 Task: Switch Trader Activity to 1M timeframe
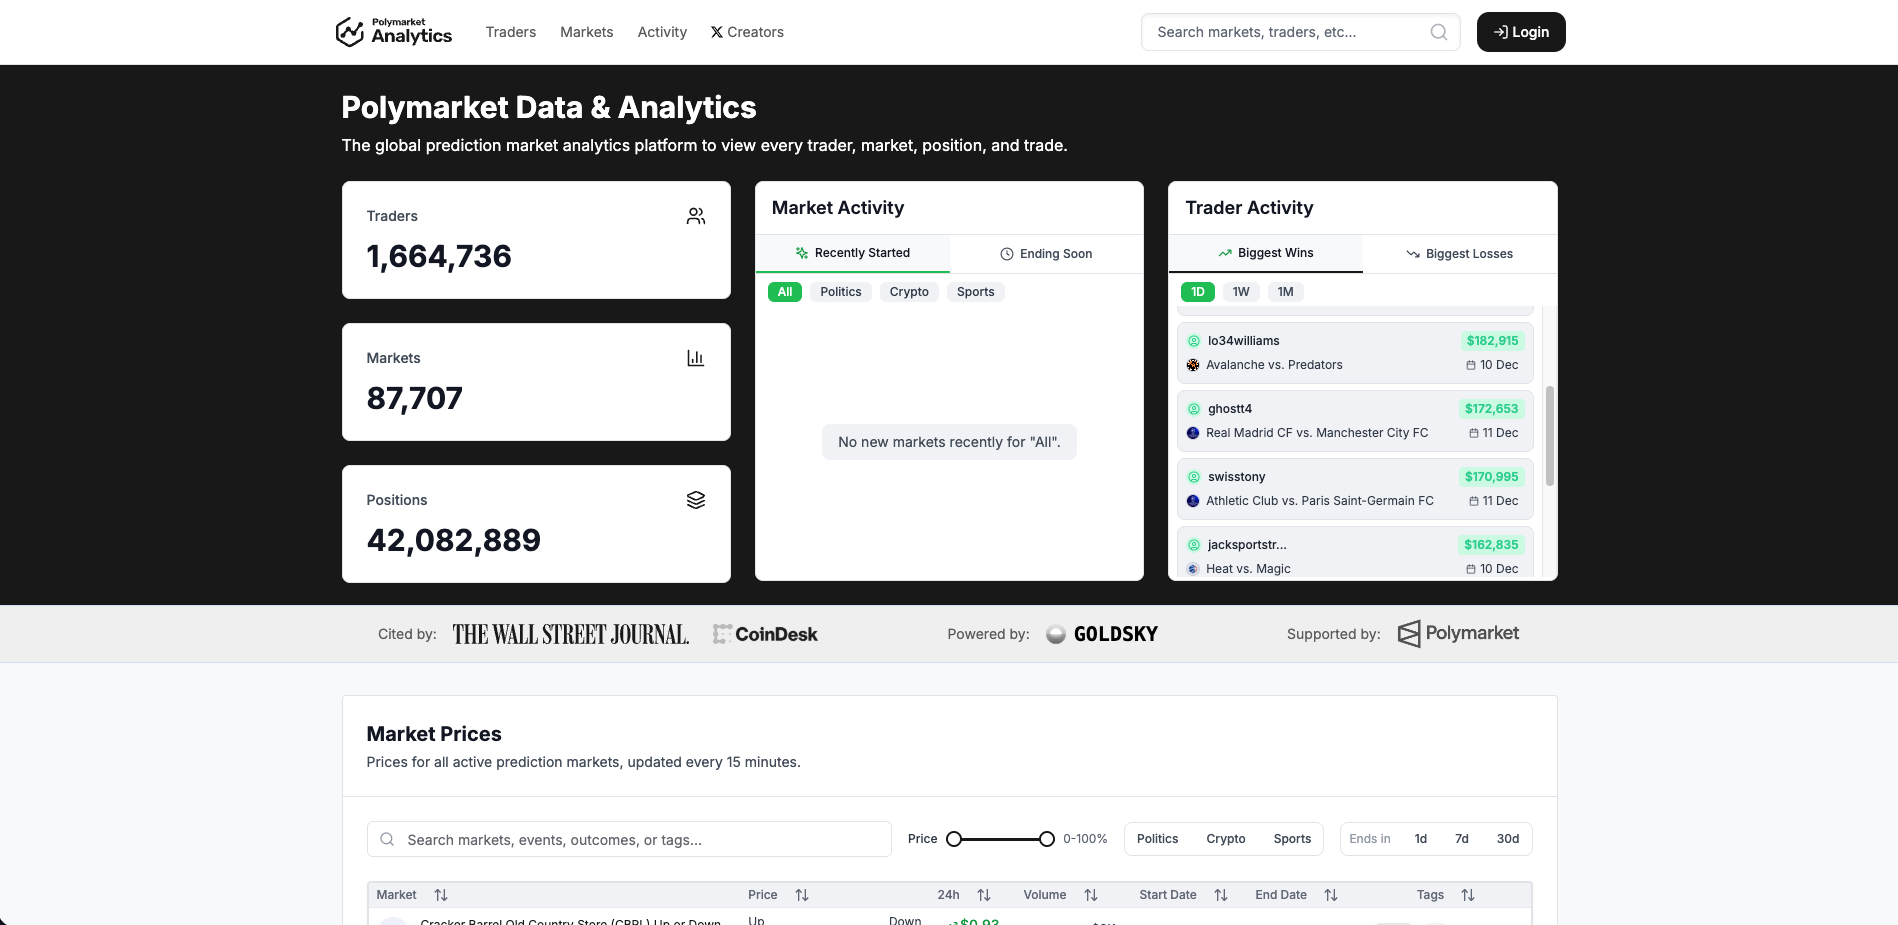pyautogui.click(x=1286, y=292)
